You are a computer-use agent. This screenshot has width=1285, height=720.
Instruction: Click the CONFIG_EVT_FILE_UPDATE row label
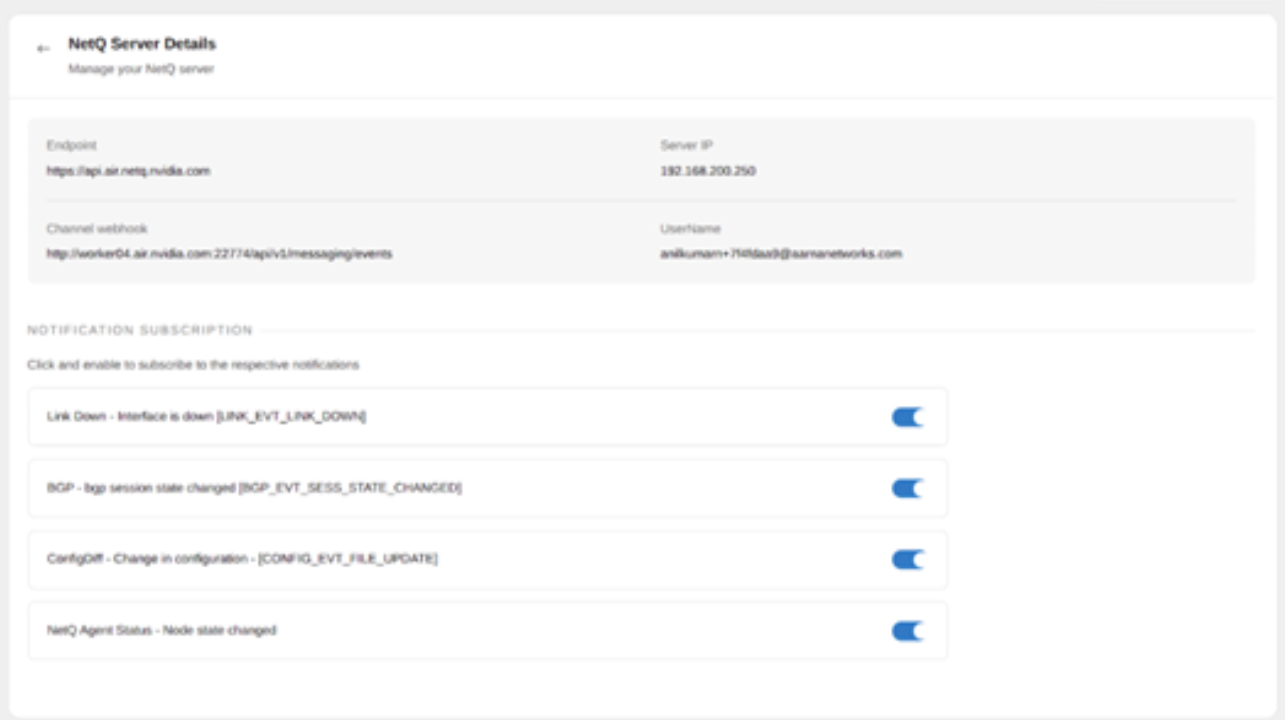[242, 559]
